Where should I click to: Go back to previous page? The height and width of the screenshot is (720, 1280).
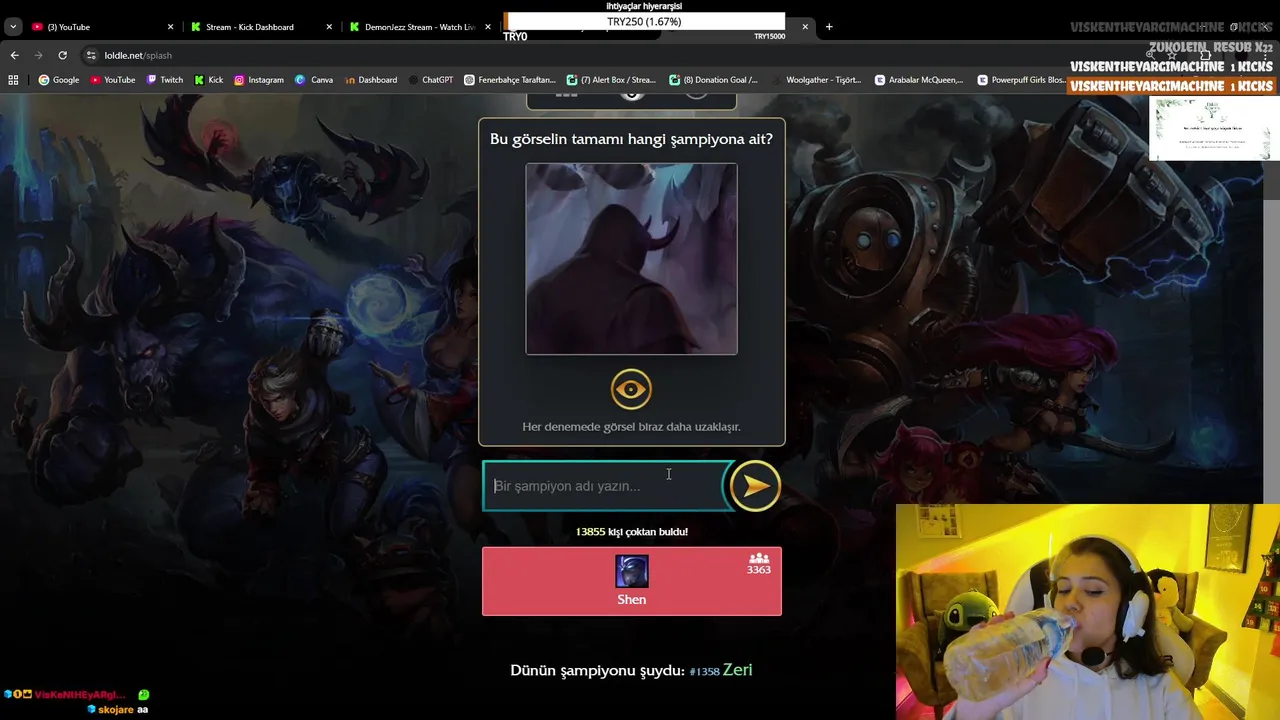(x=14, y=55)
